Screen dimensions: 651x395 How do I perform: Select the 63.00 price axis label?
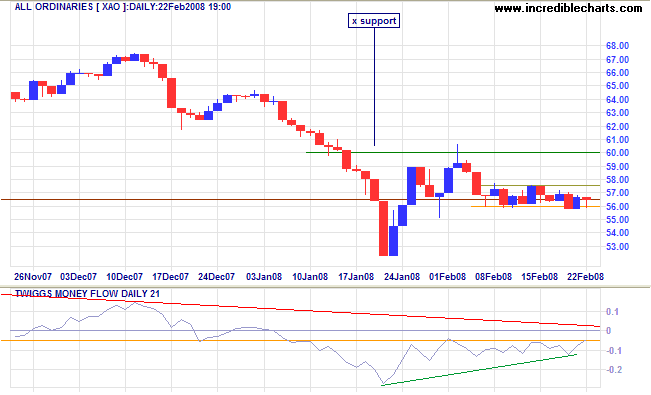click(617, 113)
